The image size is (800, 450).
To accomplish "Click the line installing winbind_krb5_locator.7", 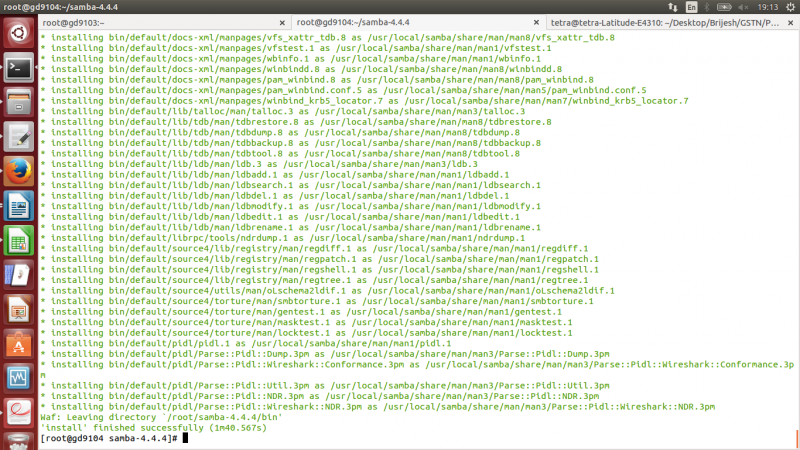I will coord(364,101).
